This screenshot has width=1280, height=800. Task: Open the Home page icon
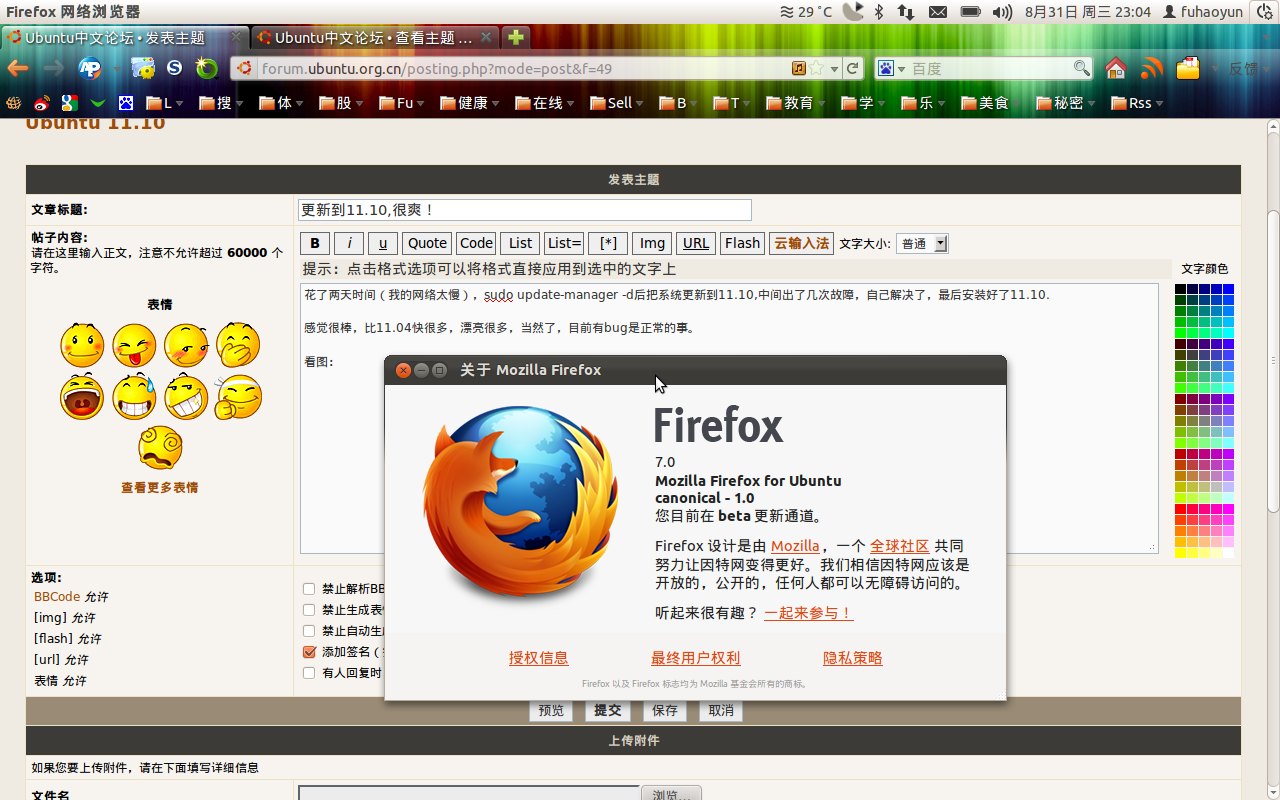click(x=1116, y=68)
